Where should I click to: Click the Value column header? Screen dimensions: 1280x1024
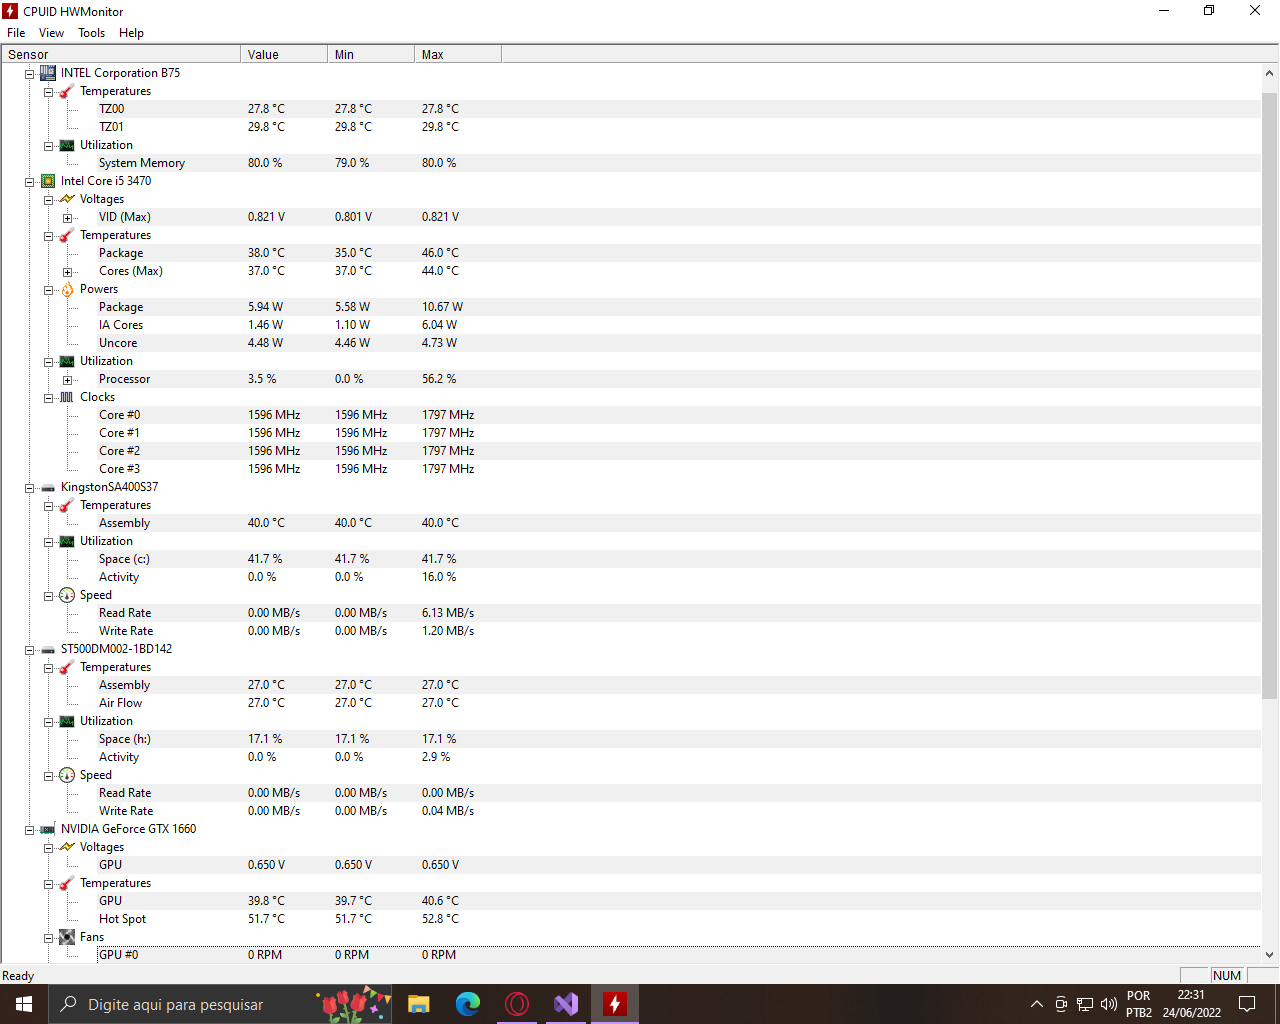(284, 54)
